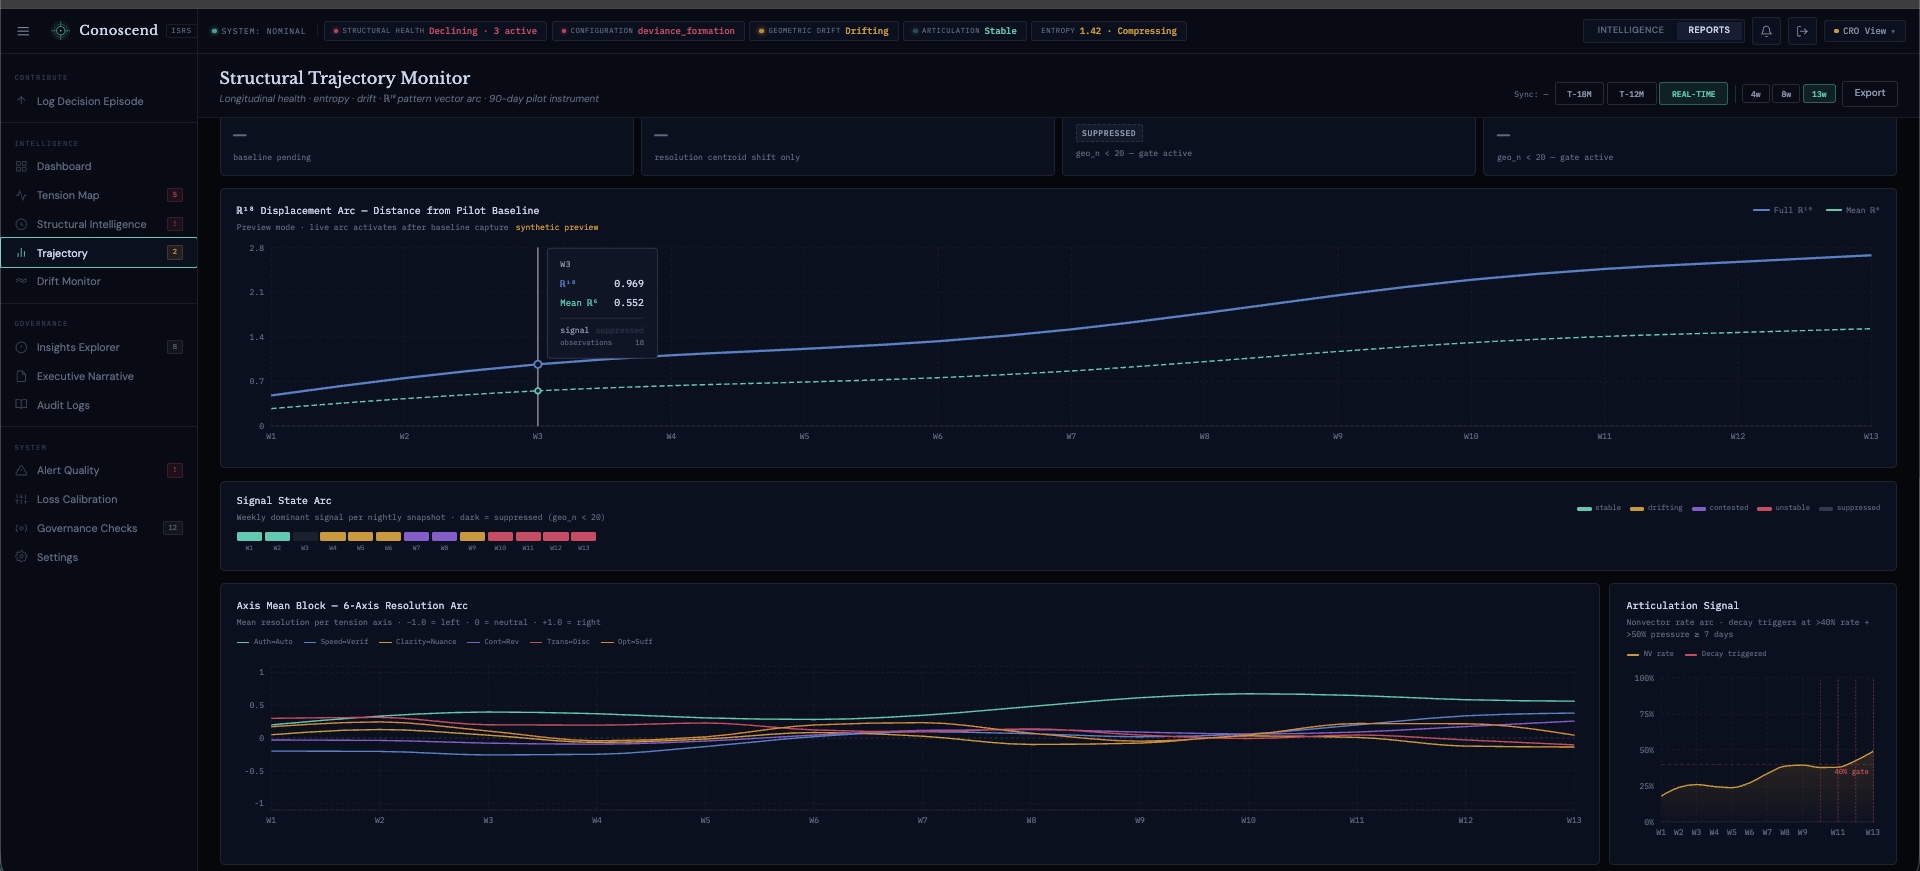
Task: Open Tension Map from its pulse icon
Action: pyautogui.click(x=21, y=196)
